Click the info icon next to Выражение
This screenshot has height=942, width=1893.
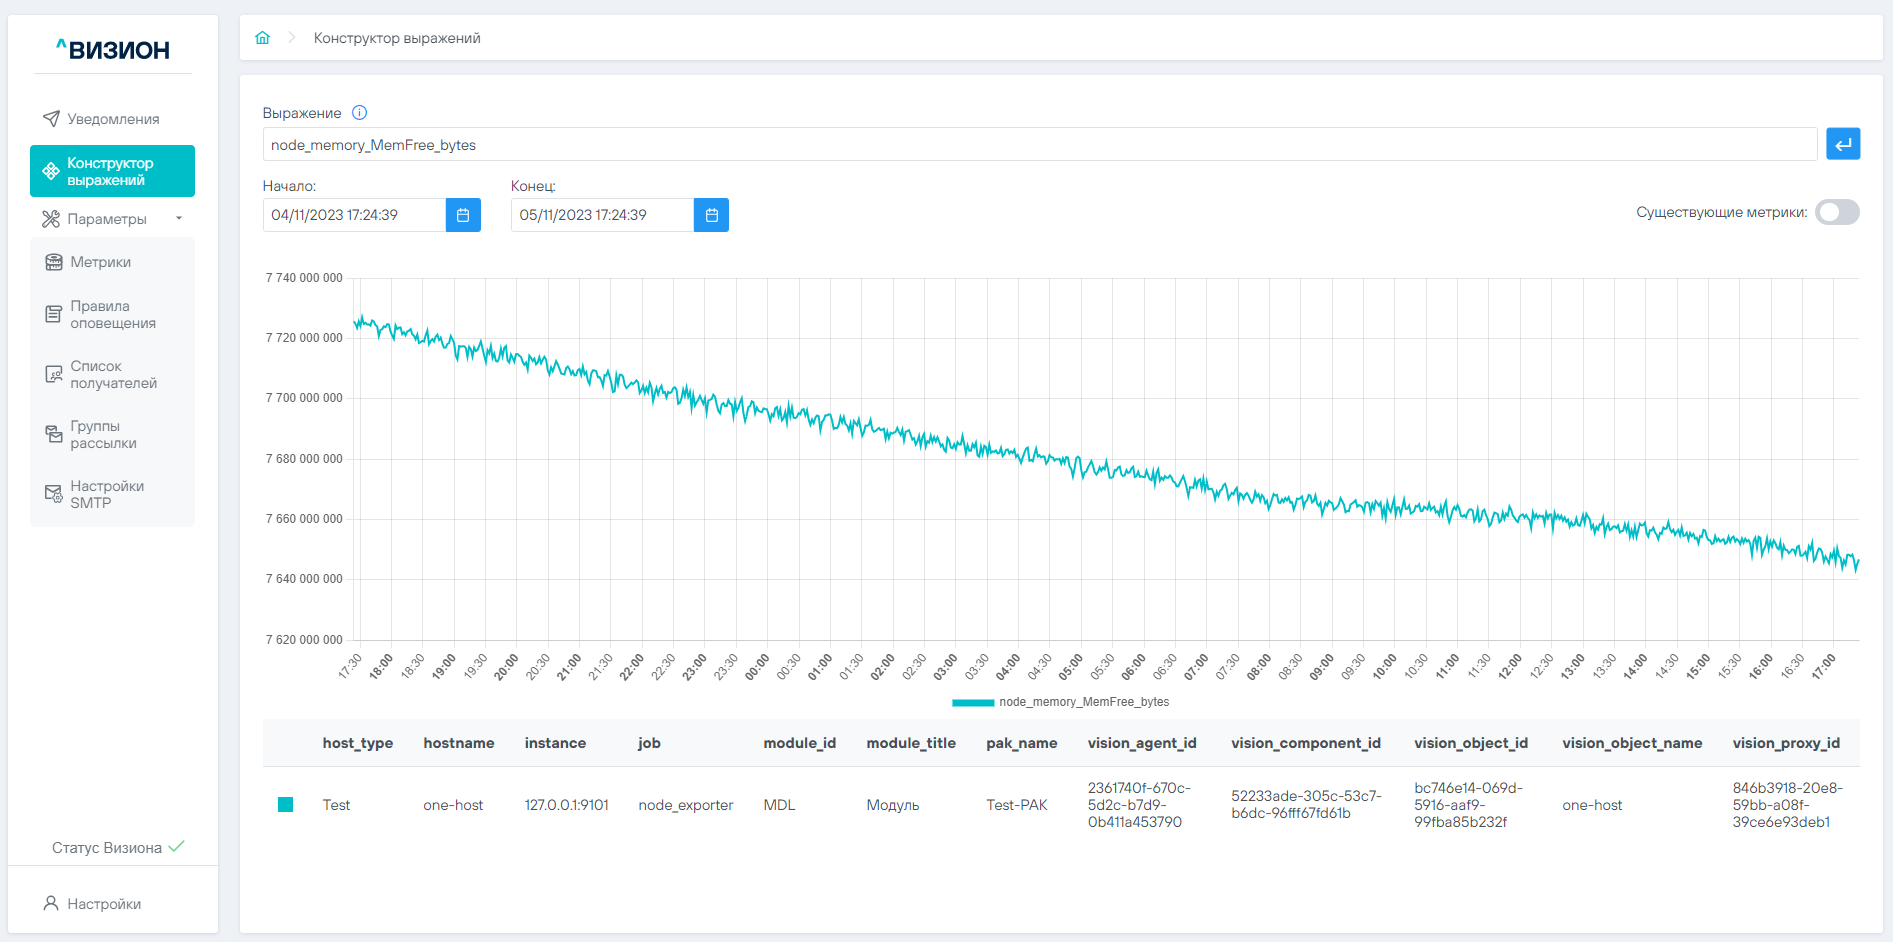click(x=360, y=113)
